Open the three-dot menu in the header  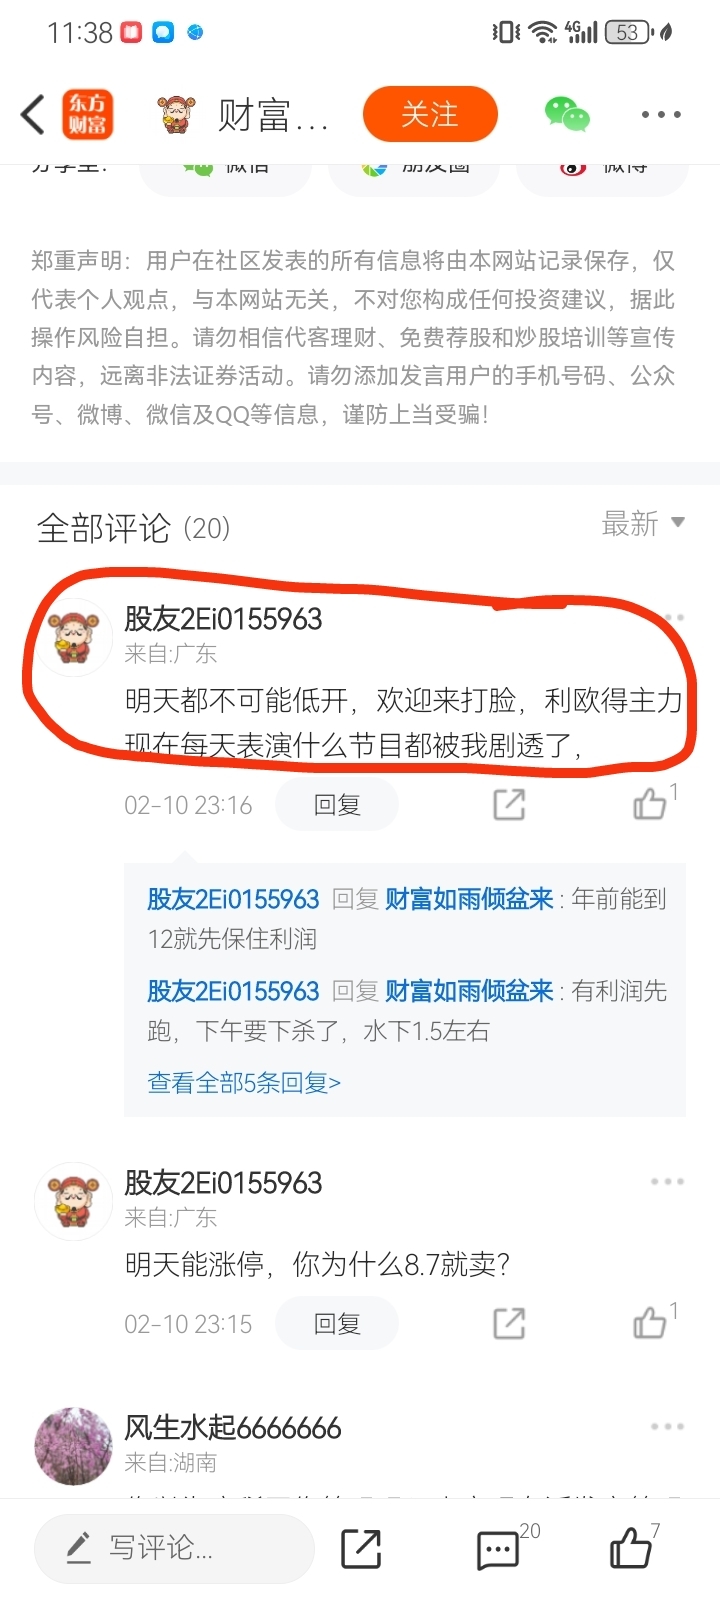[x=661, y=115]
